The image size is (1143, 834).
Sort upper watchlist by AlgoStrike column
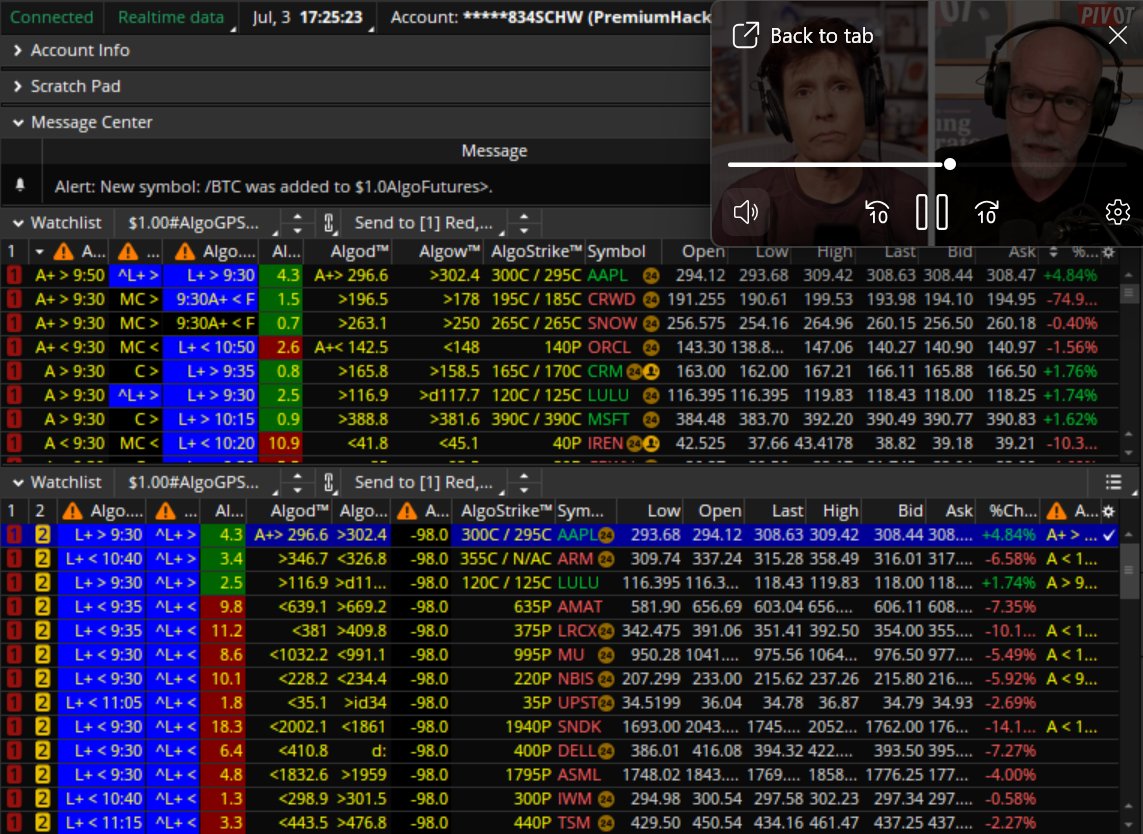click(536, 252)
